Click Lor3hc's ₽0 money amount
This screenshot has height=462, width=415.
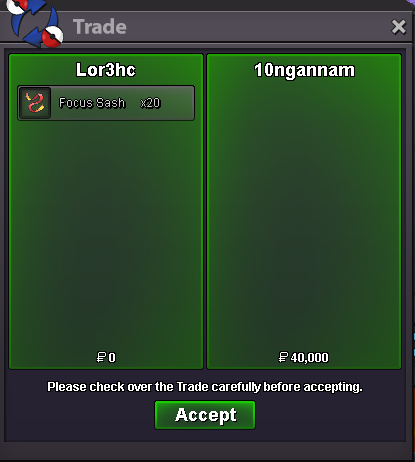[x=106, y=357]
